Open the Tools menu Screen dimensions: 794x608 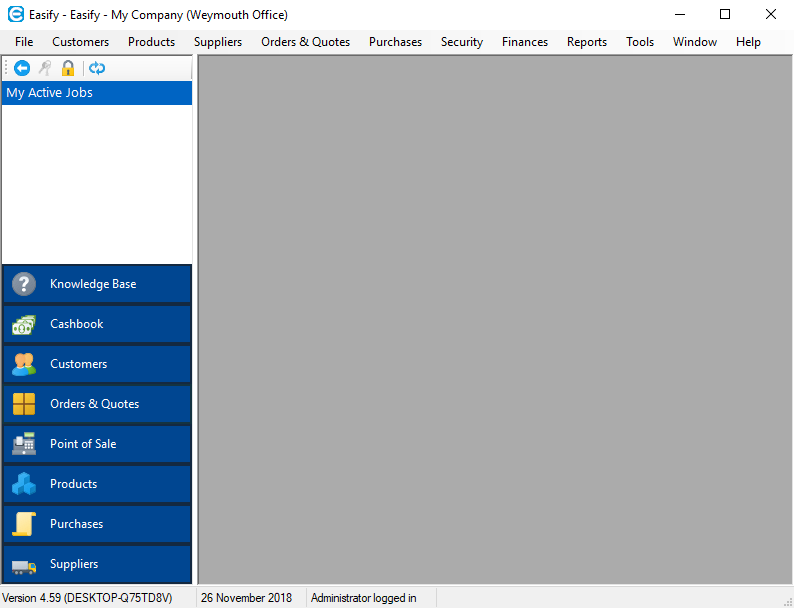click(x=640, y=42)
